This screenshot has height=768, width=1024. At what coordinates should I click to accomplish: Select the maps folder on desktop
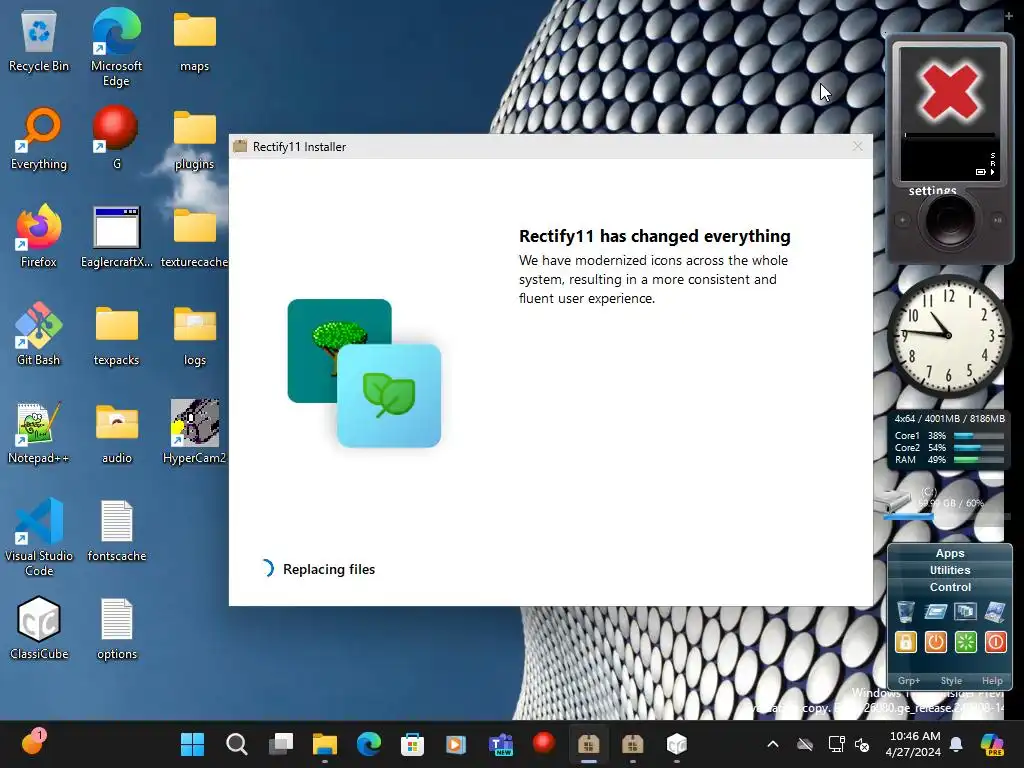point(195,42)
